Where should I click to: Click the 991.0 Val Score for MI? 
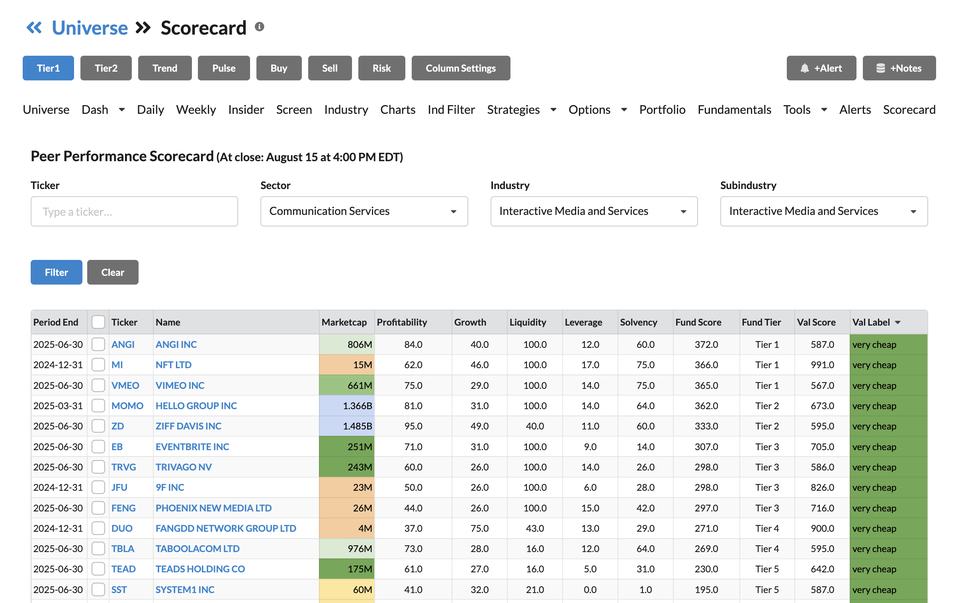tap(823, 365)
